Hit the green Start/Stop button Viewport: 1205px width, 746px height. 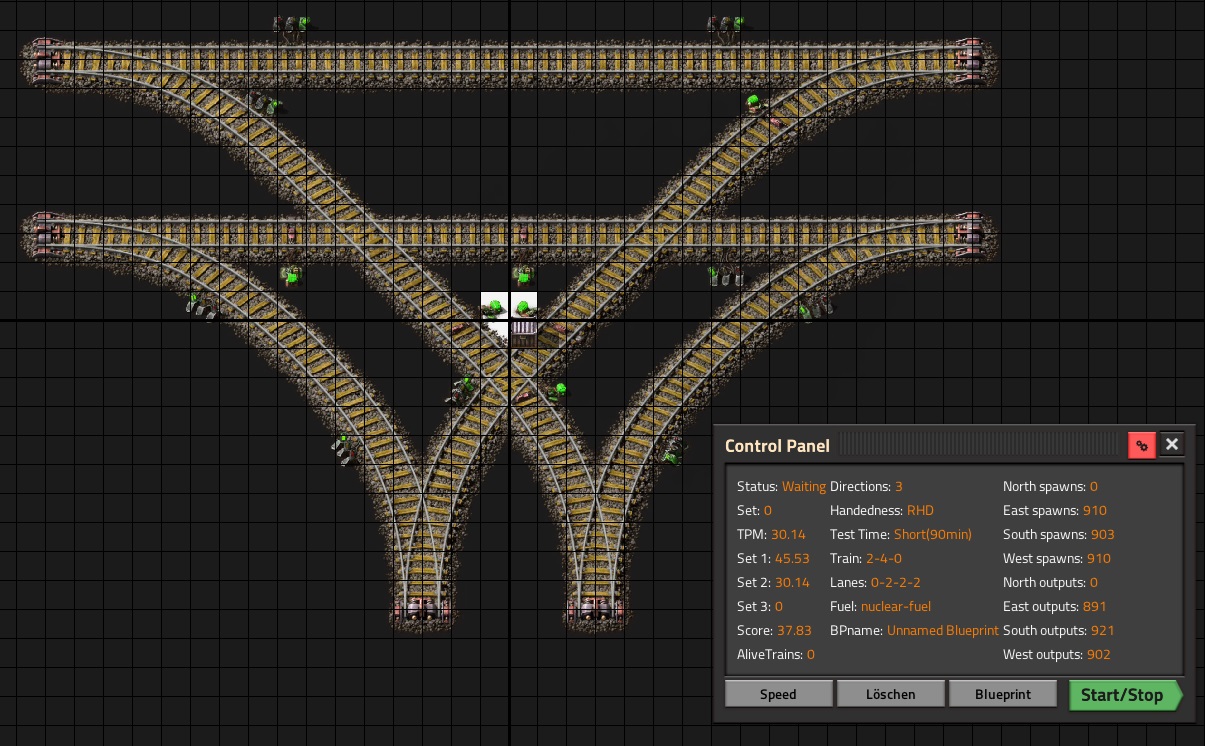(1124, 695)
